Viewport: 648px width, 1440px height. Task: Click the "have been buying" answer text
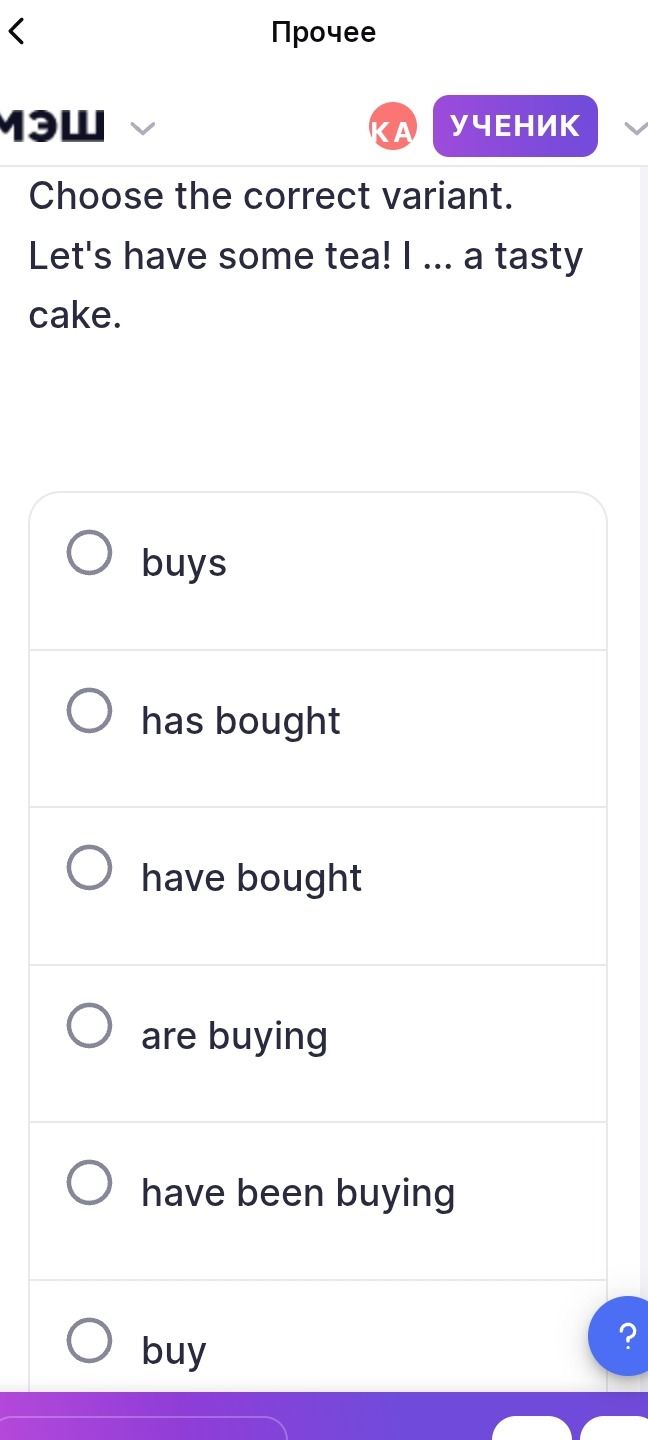point(298,1193)
